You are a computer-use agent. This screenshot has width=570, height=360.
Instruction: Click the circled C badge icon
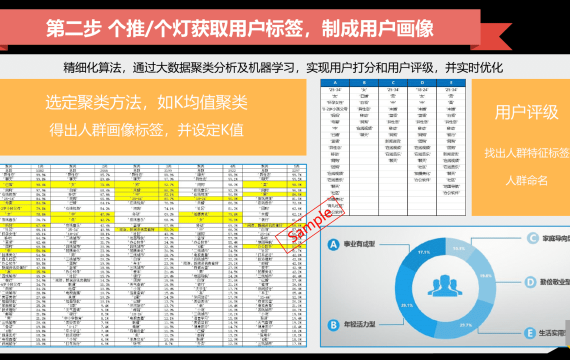(533, 239)
